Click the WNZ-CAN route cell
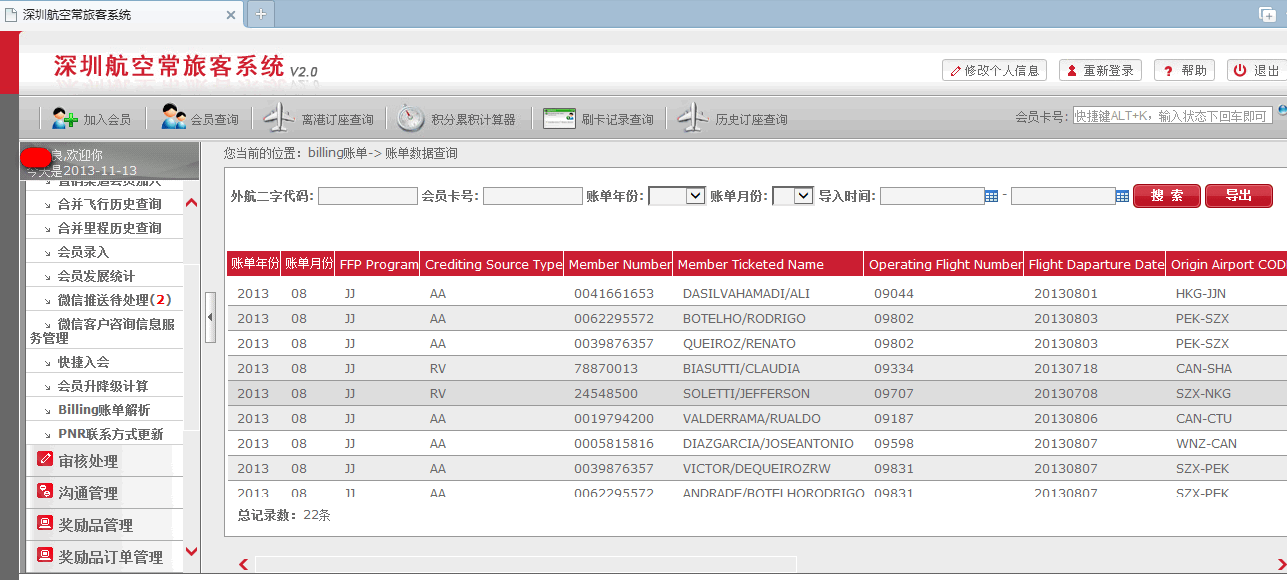 point(1206,444)
